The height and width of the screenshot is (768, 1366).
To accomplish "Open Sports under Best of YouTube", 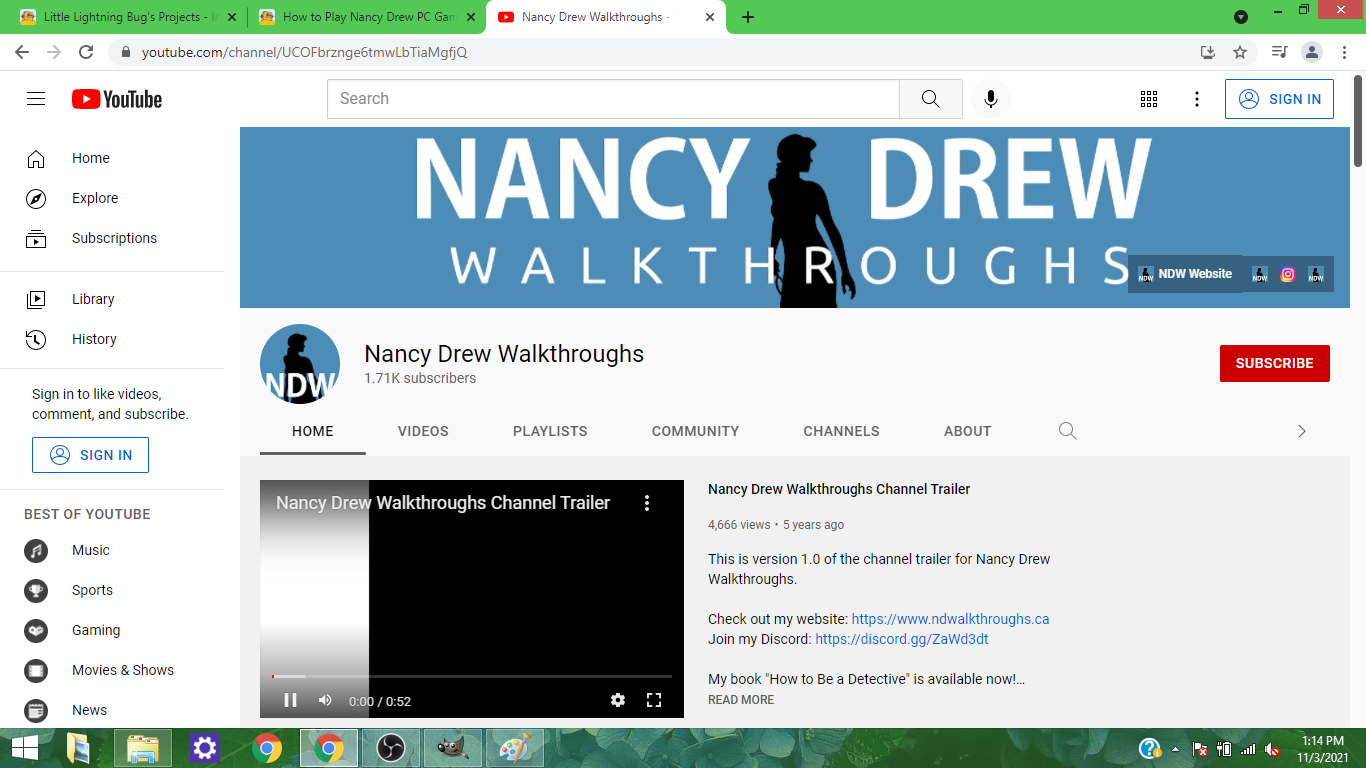I will pyautogui.click(x=112, y=590).
